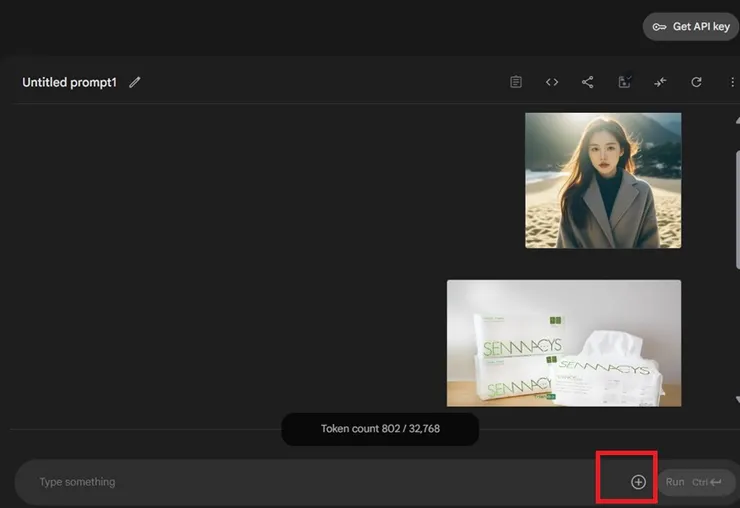Click the Type something input field
Screen dimensions: 740x508
click(x=300, y=482)
